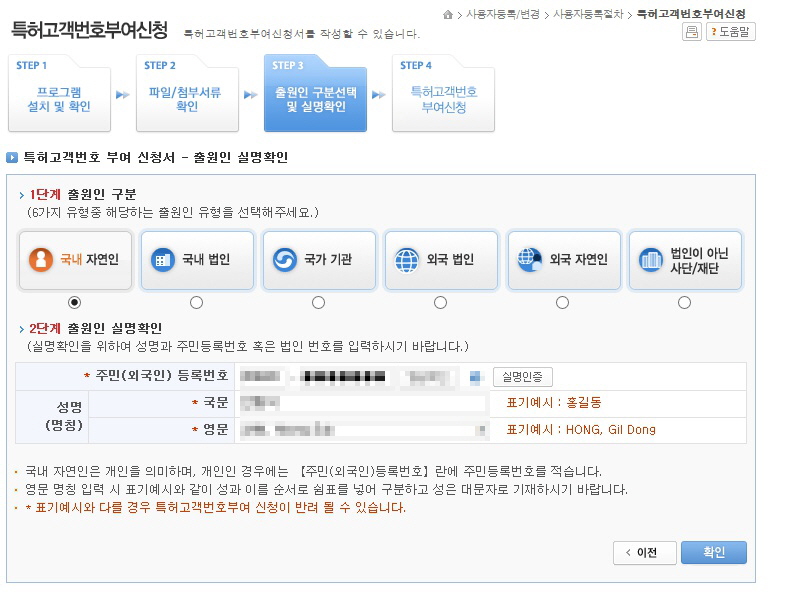Click the small icon beside 실명인증
The image size is (788, 602).
(476, 377)
